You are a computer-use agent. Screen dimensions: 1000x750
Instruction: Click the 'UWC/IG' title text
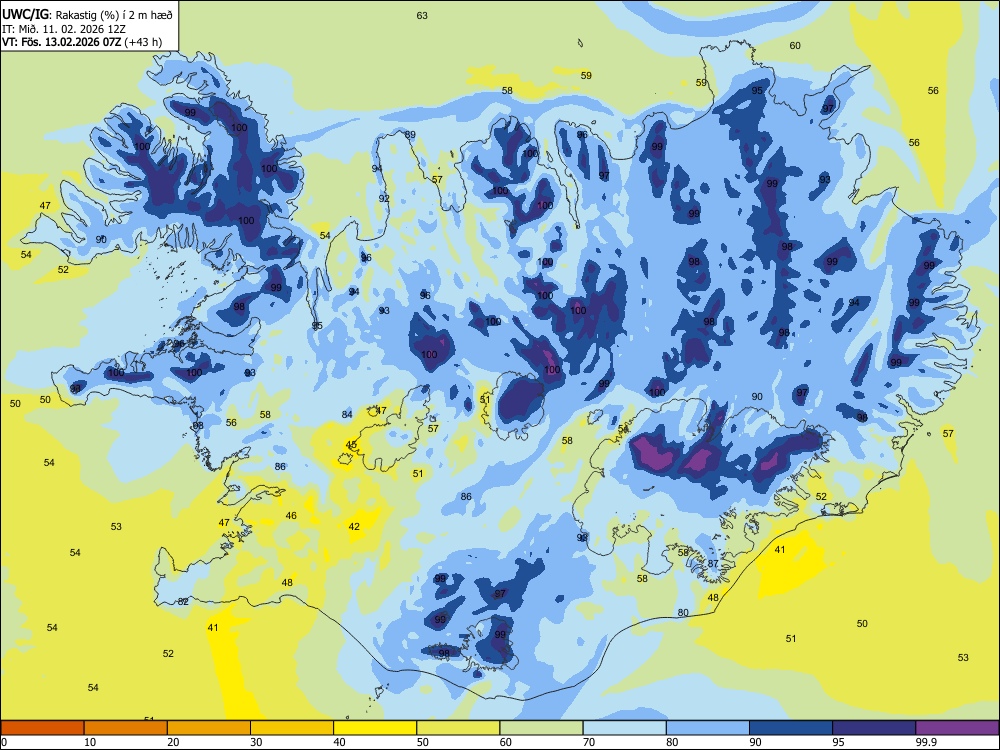pos(25,15)
